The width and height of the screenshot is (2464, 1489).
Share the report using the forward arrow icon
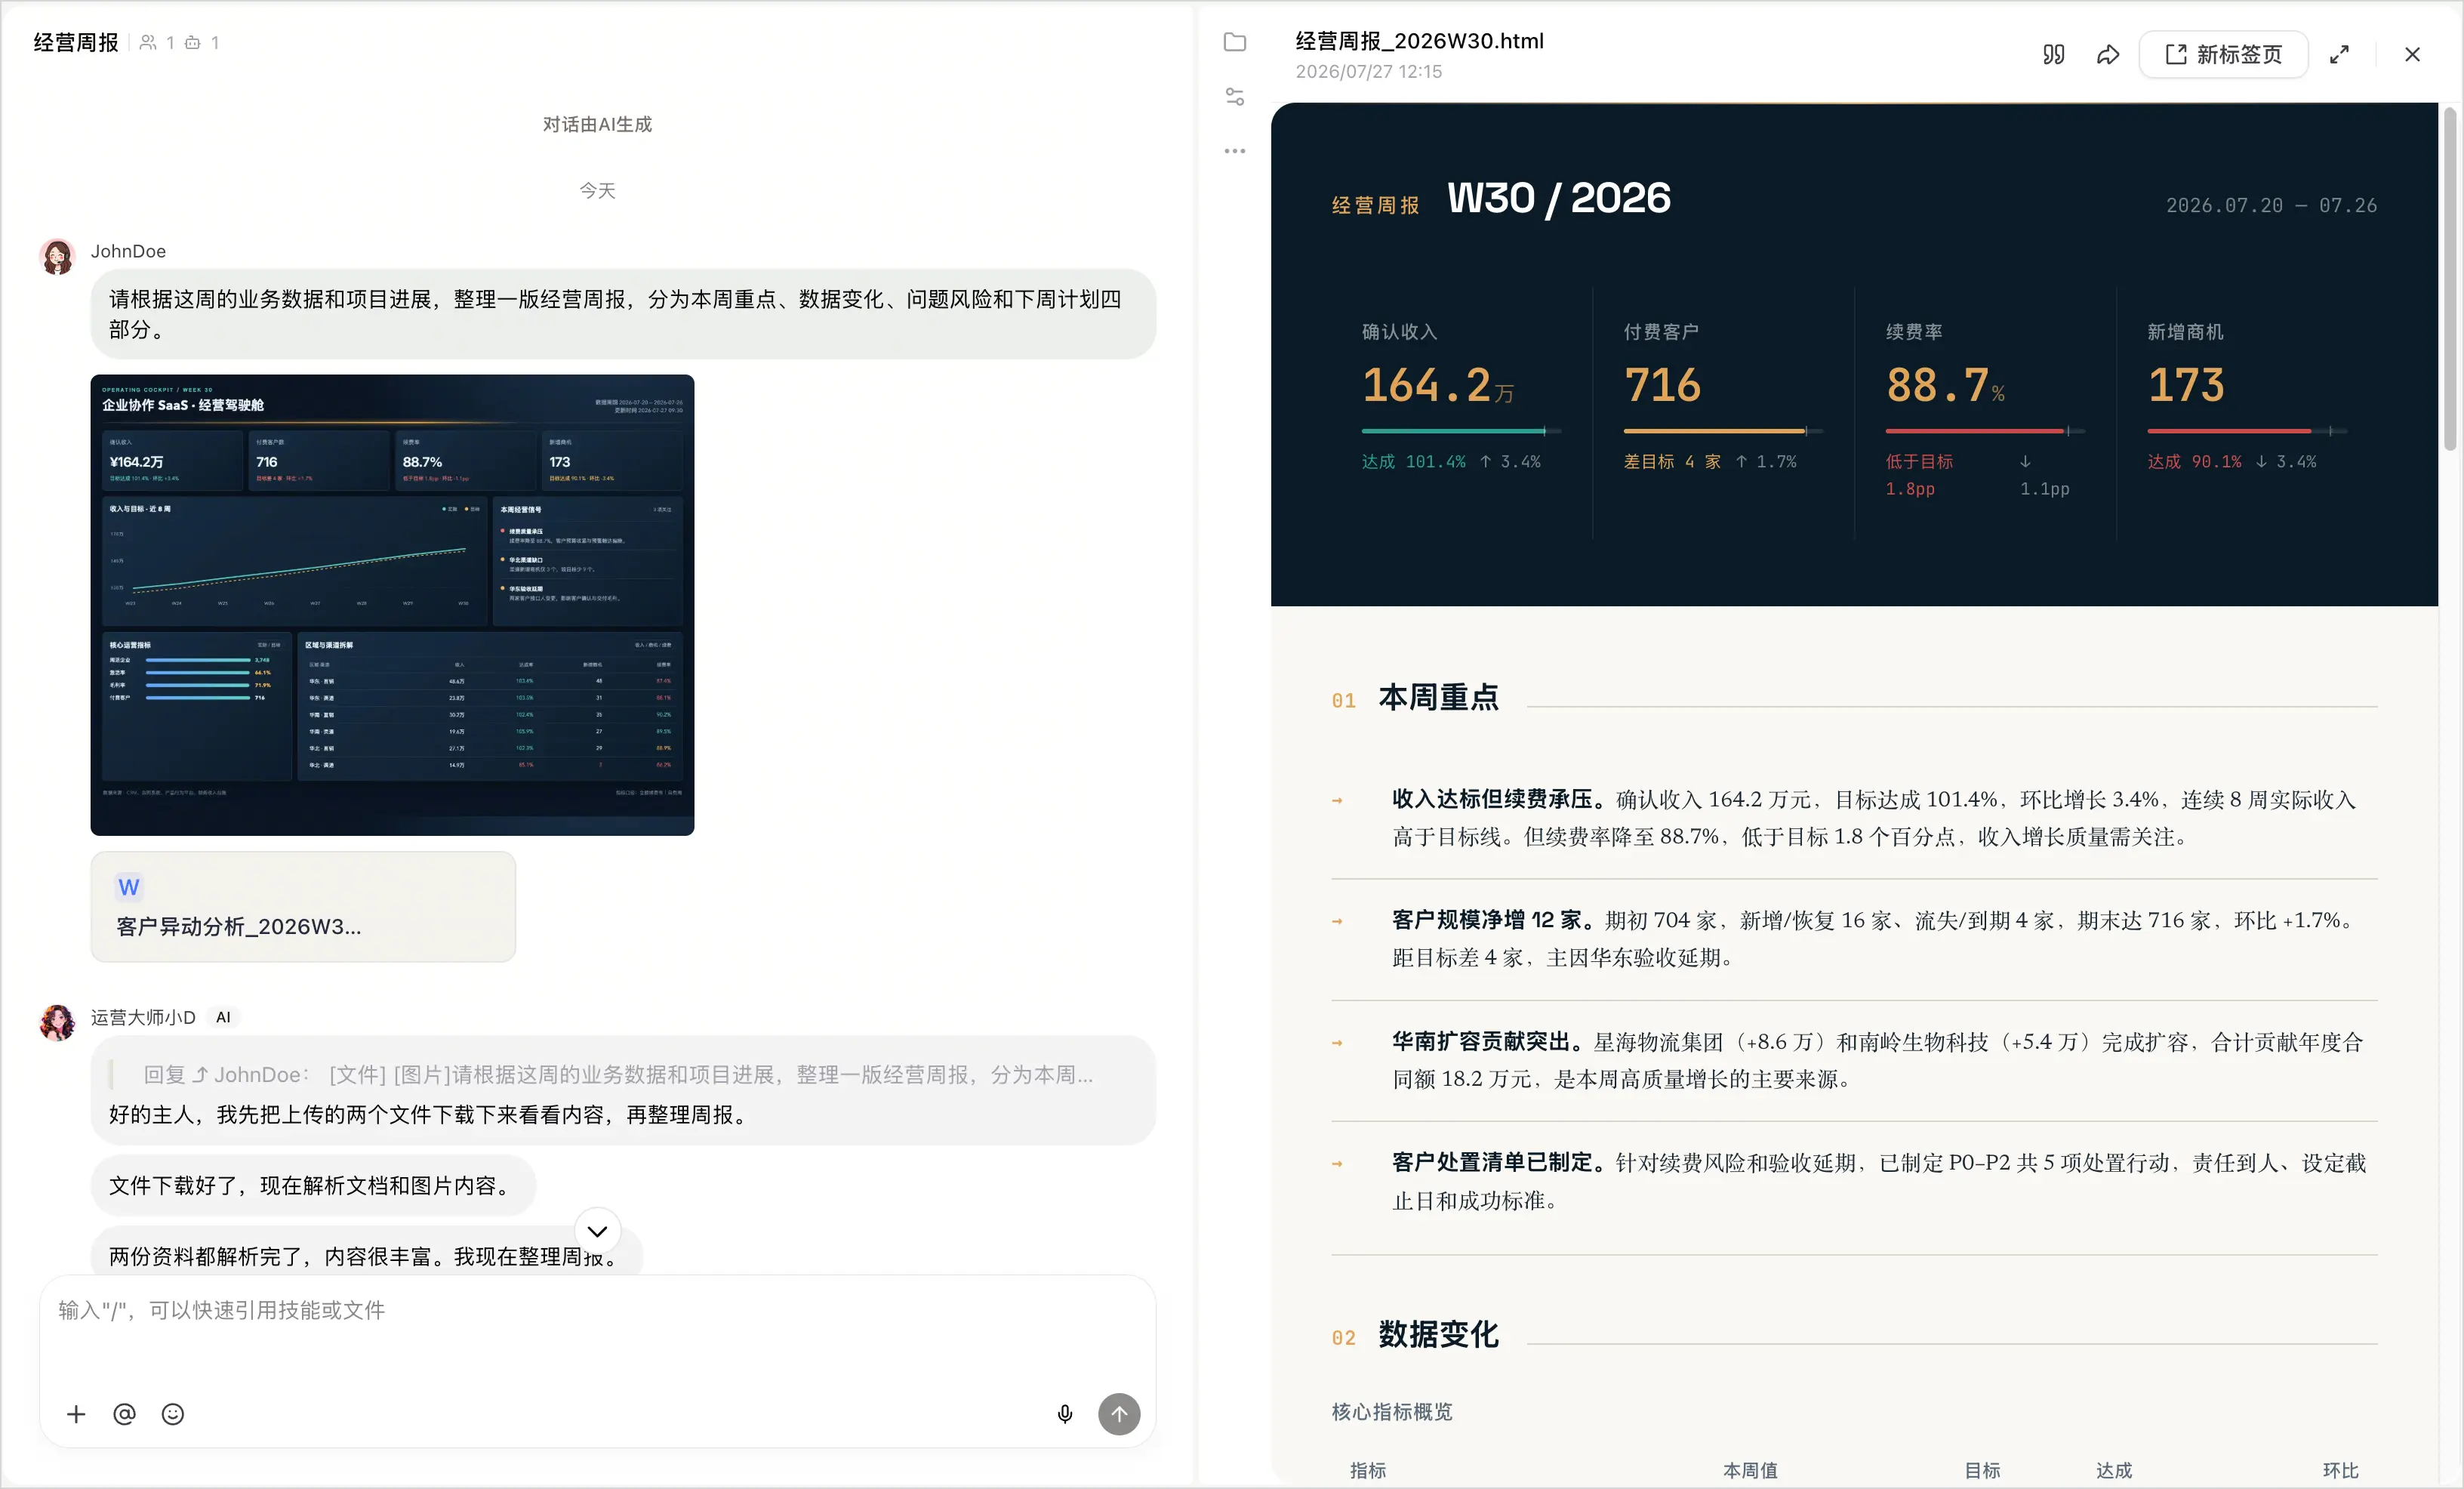click(x=2108, y=54)
